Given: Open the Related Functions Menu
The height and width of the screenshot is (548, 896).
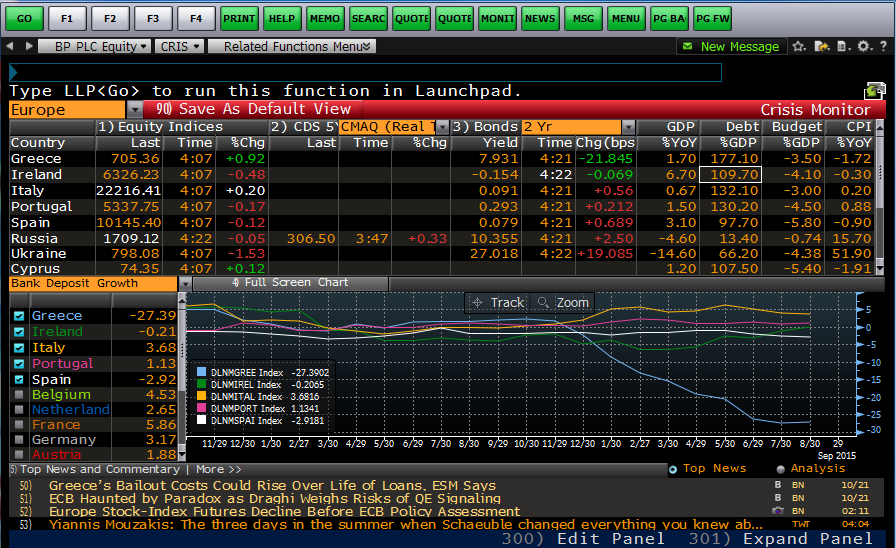Looking at the screenshot, I should (x=297, y=46).
